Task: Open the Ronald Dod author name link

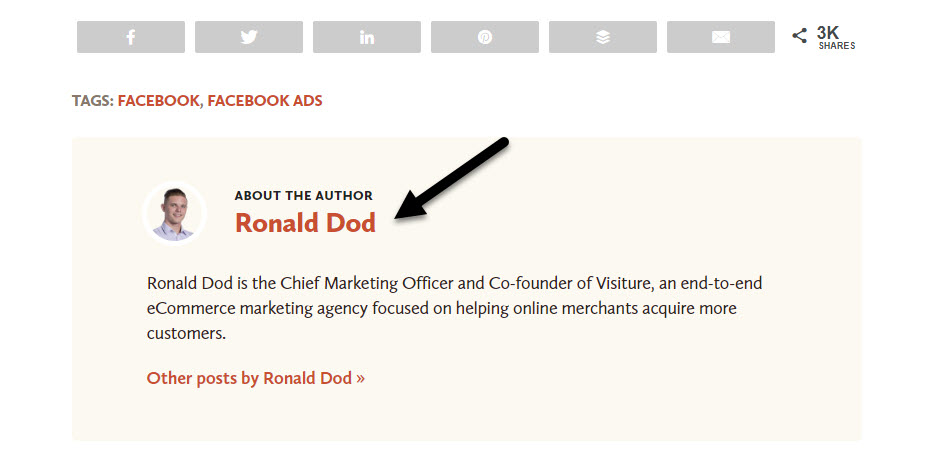Action: [306, 223]
